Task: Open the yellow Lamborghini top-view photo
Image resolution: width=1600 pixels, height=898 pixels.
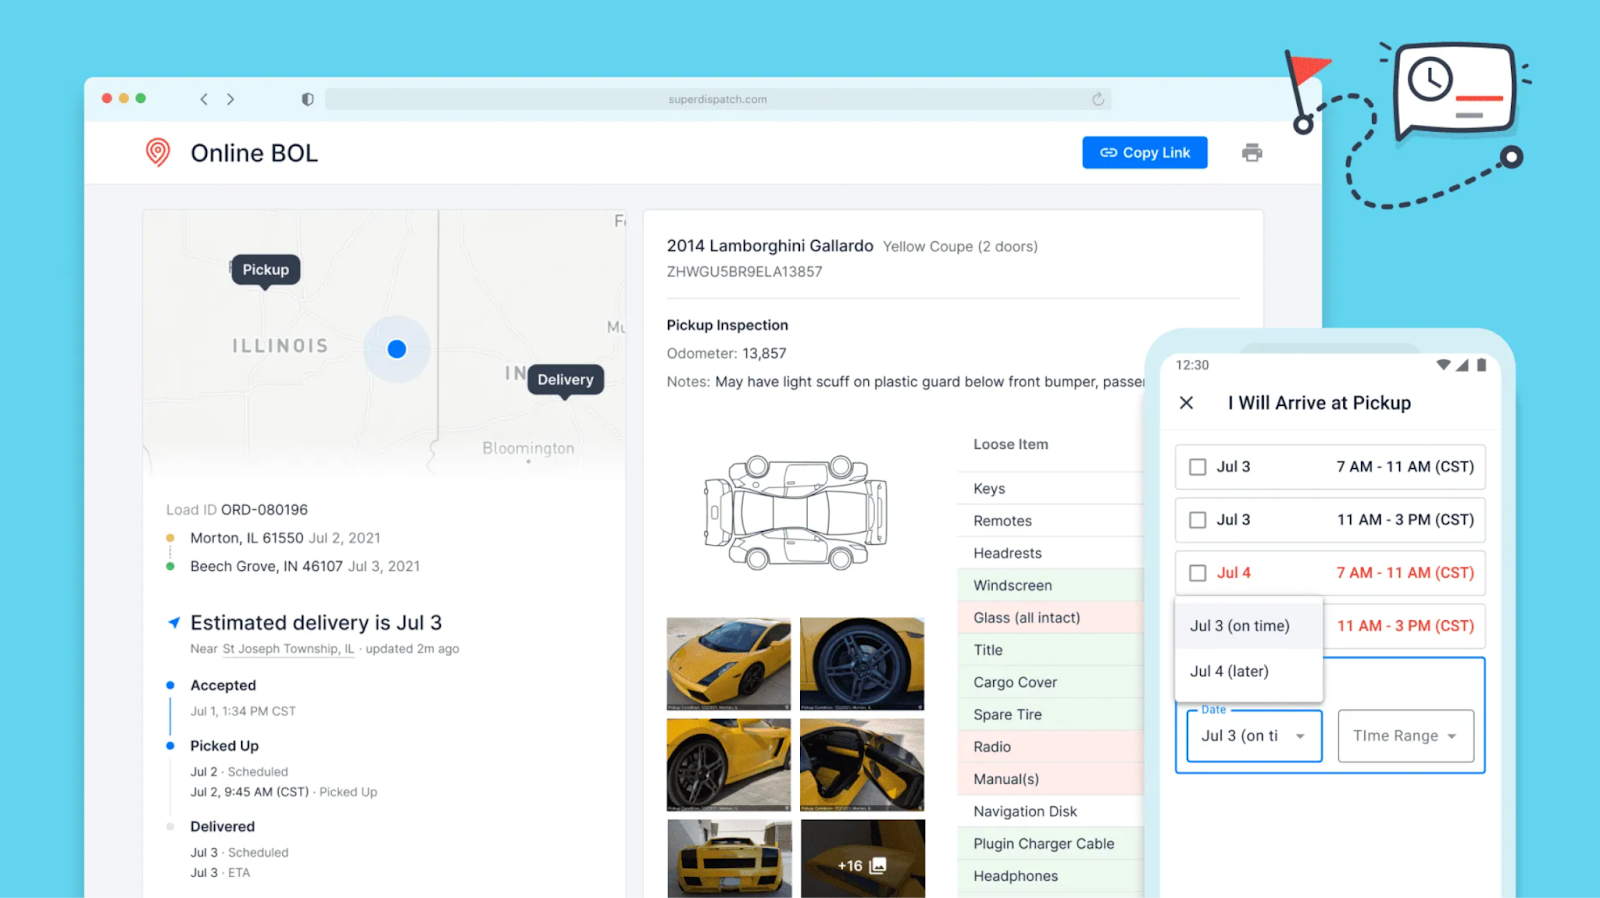Action: tap(729, 664)
